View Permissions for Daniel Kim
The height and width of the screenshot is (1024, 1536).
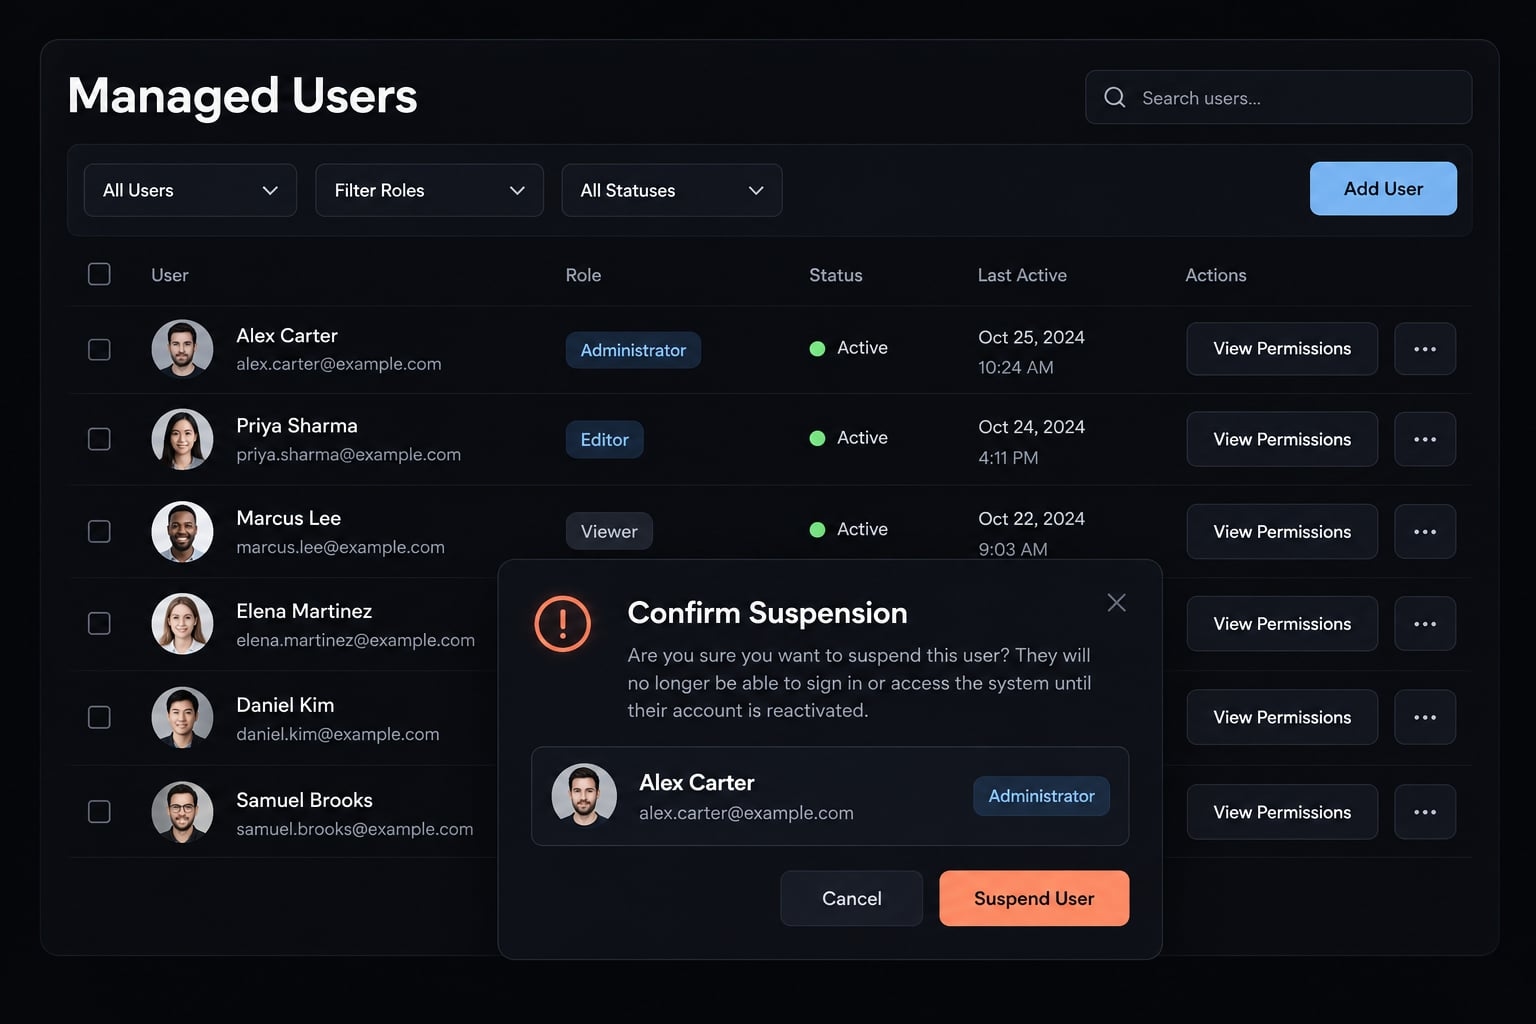[x=1282, y=717]
